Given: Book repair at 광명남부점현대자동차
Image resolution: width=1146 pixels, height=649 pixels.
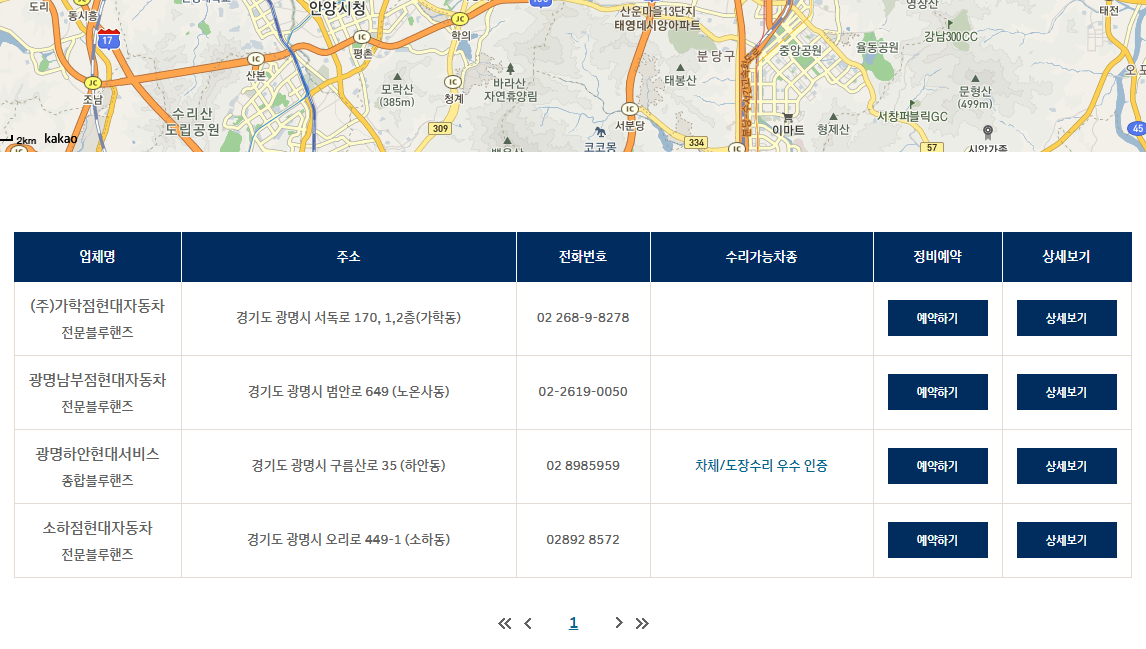Looking at the screenshot, I should (x=938, y=392).
